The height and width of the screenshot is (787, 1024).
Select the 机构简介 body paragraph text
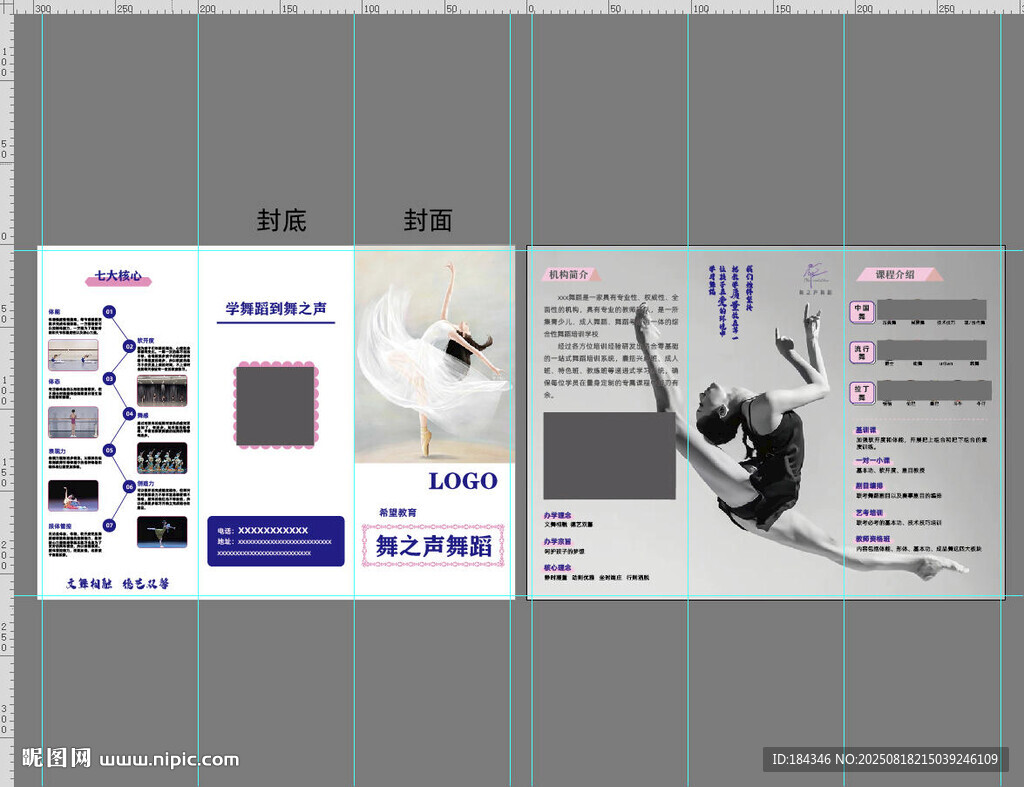tap(611, 345)
